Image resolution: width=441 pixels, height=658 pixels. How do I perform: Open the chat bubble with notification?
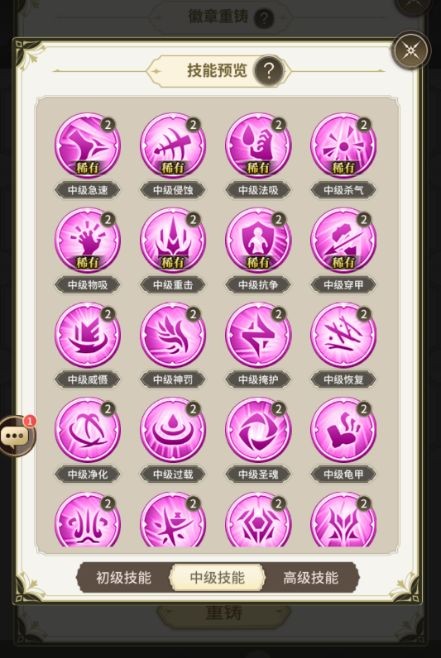click(x=17, y=436)
